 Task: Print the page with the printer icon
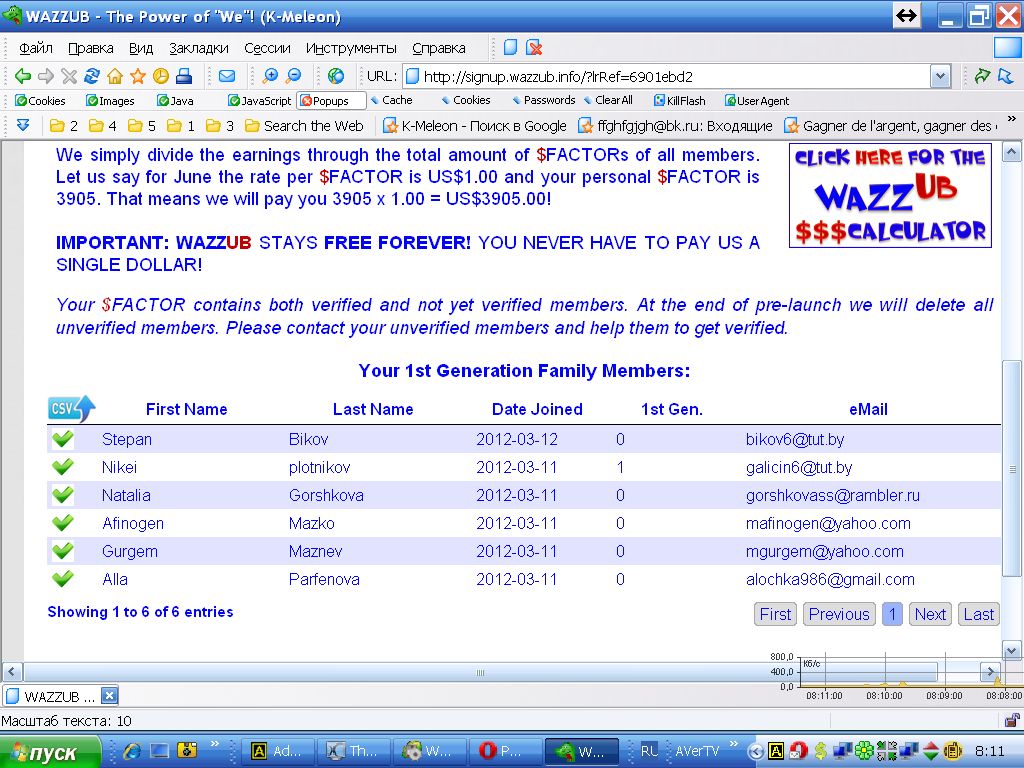coord(184,76)
